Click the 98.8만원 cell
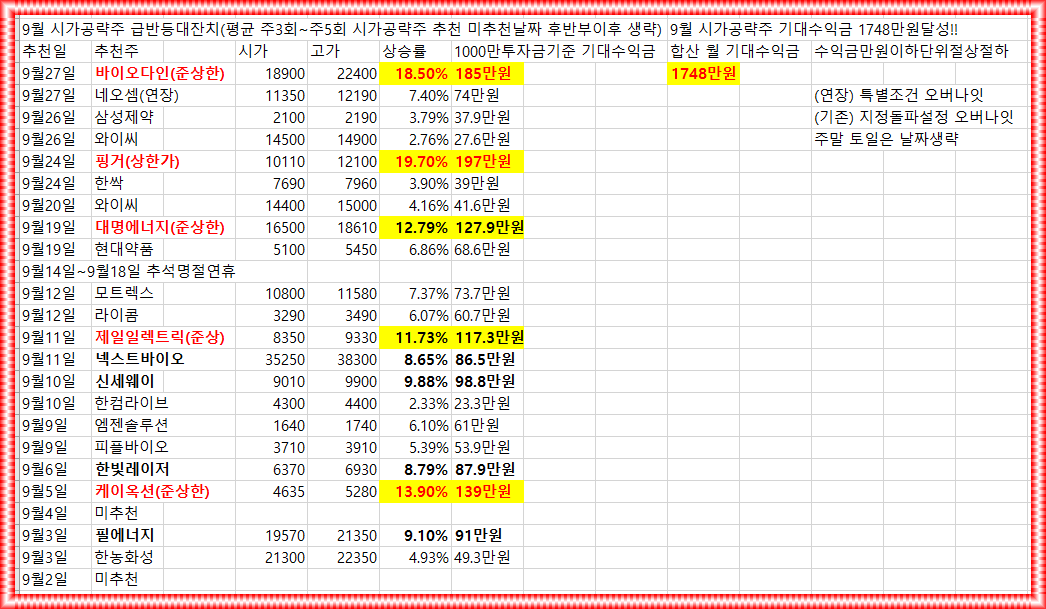This screenshot has width=1046, height=609. tap(487, 382)
